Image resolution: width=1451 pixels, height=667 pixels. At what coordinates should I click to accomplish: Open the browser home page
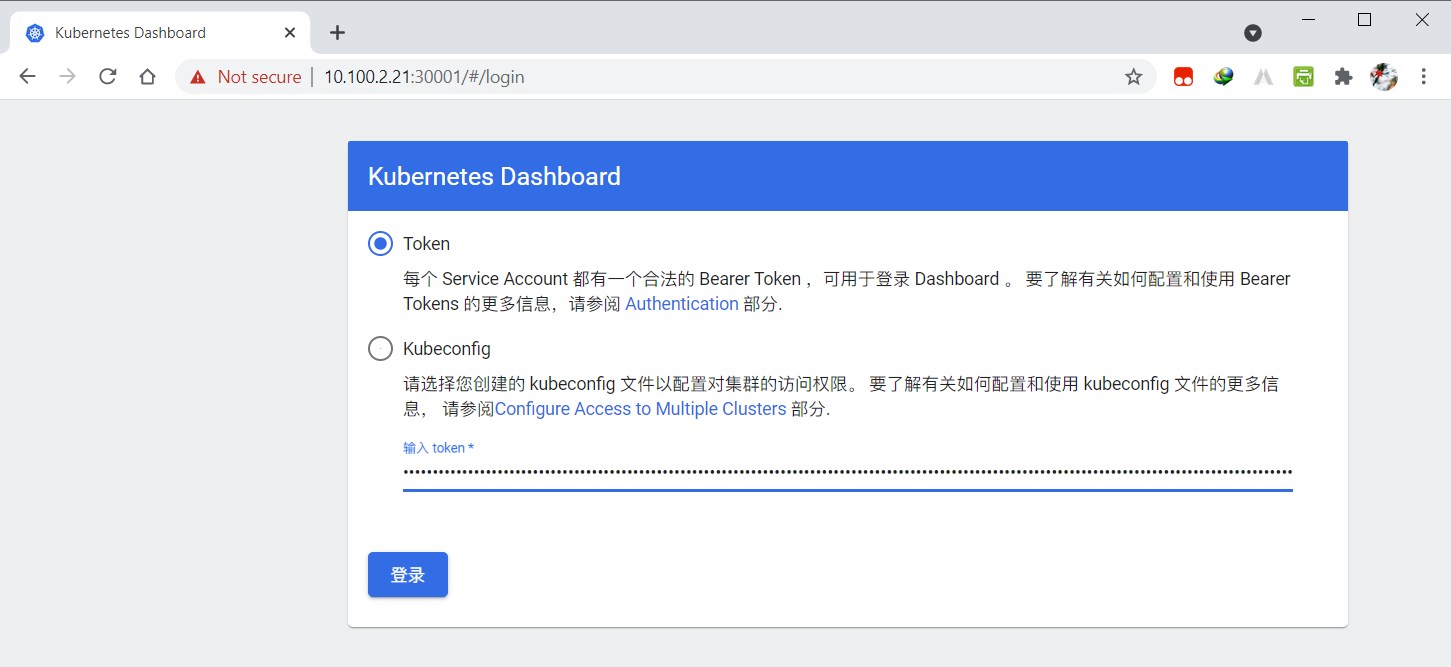coord(147,77)
